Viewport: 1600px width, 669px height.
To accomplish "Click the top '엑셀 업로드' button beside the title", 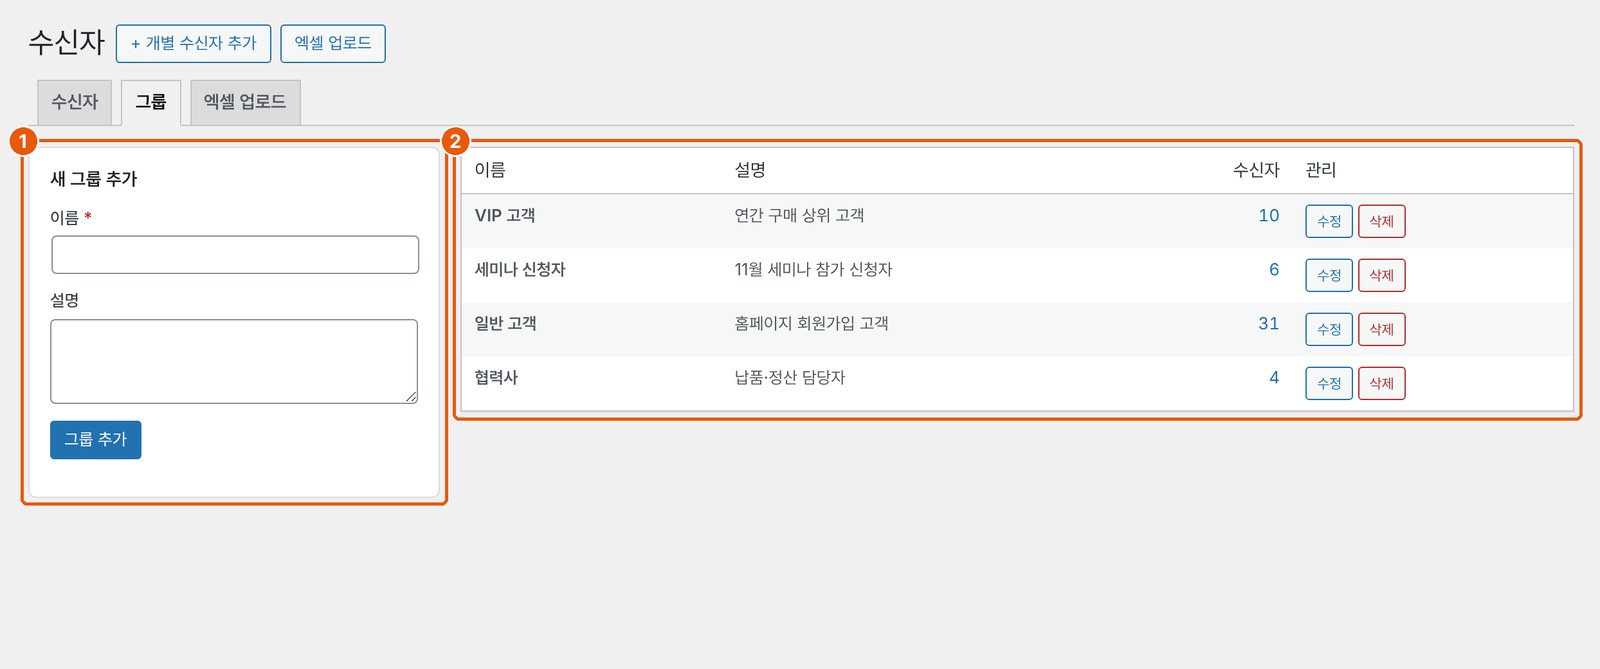I will 333,44.
